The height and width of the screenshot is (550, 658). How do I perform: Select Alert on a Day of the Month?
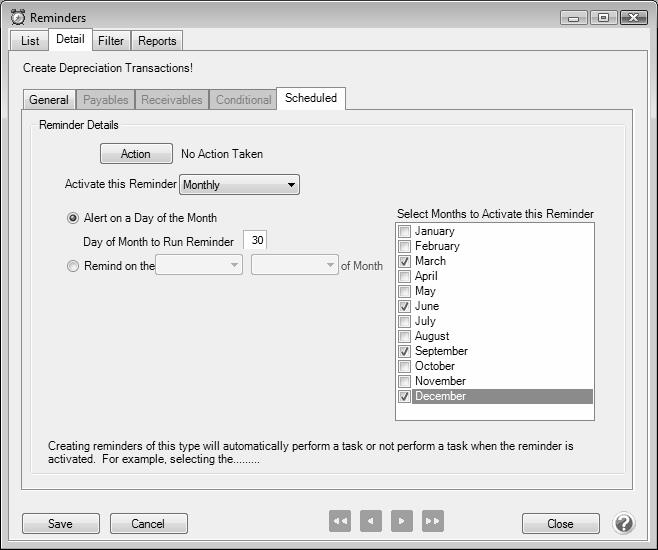tap(73, 218)
